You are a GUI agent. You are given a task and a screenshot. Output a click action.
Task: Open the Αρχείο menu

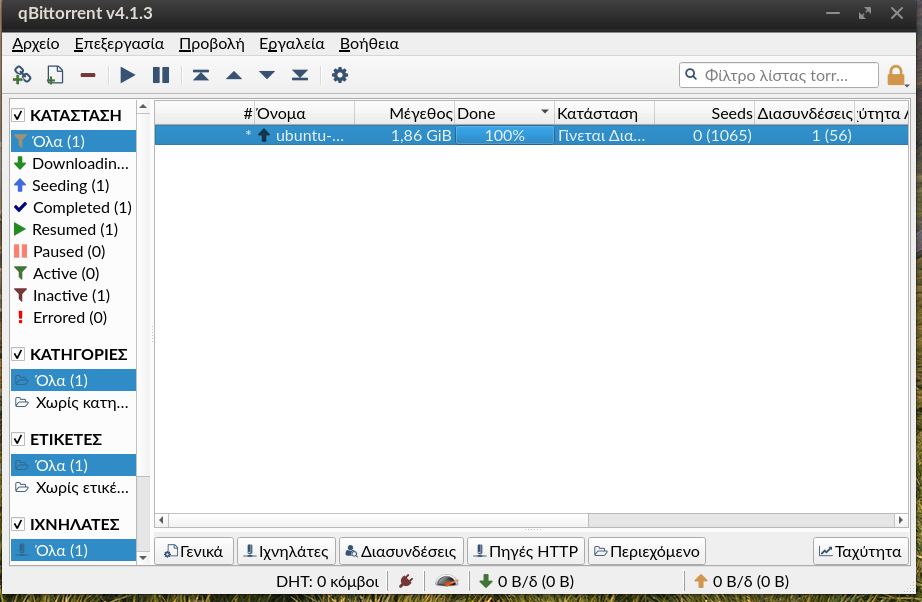[x=36, y=44]
